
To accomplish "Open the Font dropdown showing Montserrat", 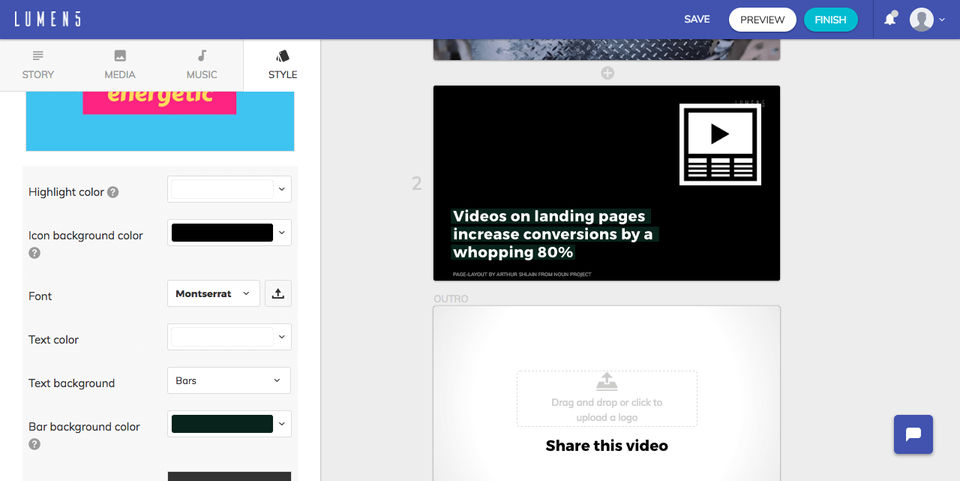I will (213, 294).
